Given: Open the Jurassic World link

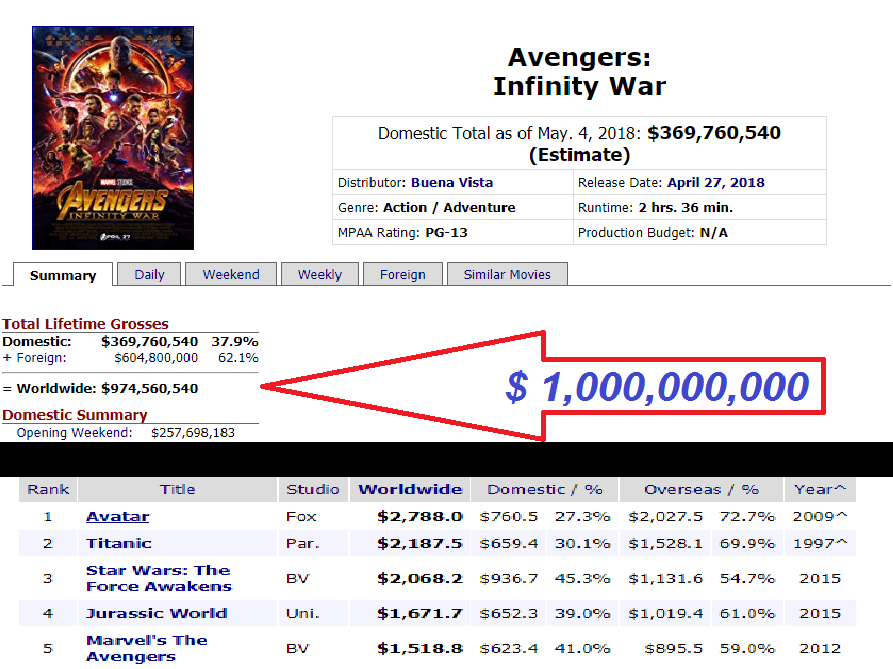Looking at the screenshot, I should click(x=157, y=613).
